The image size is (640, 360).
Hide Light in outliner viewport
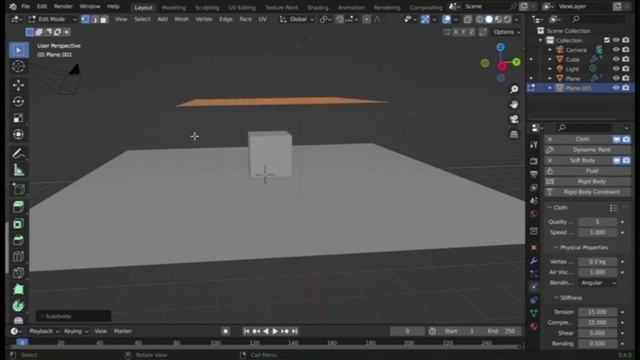click(616, 69)
